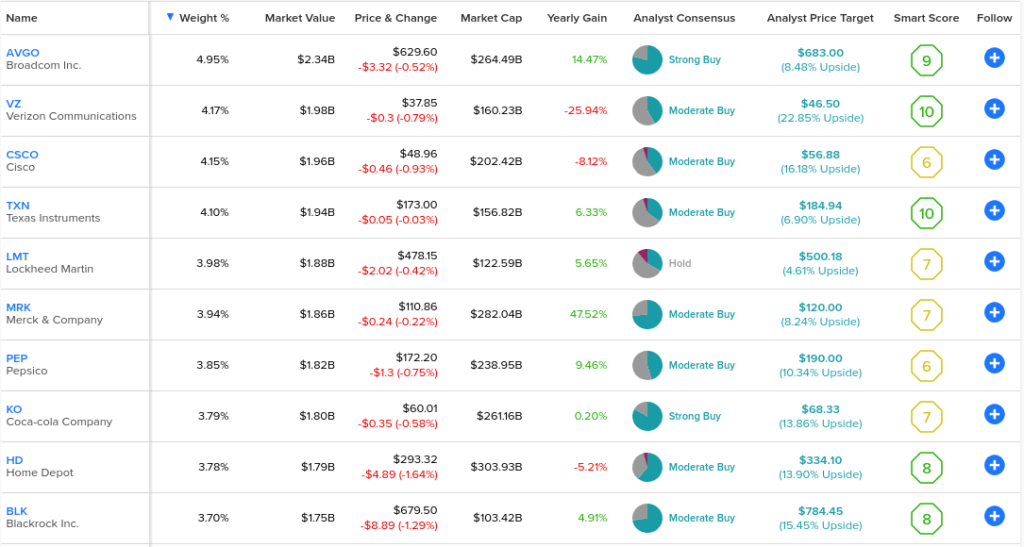
Task: Toggle follow for Home Depot
Action: click(x=994, y=465)
